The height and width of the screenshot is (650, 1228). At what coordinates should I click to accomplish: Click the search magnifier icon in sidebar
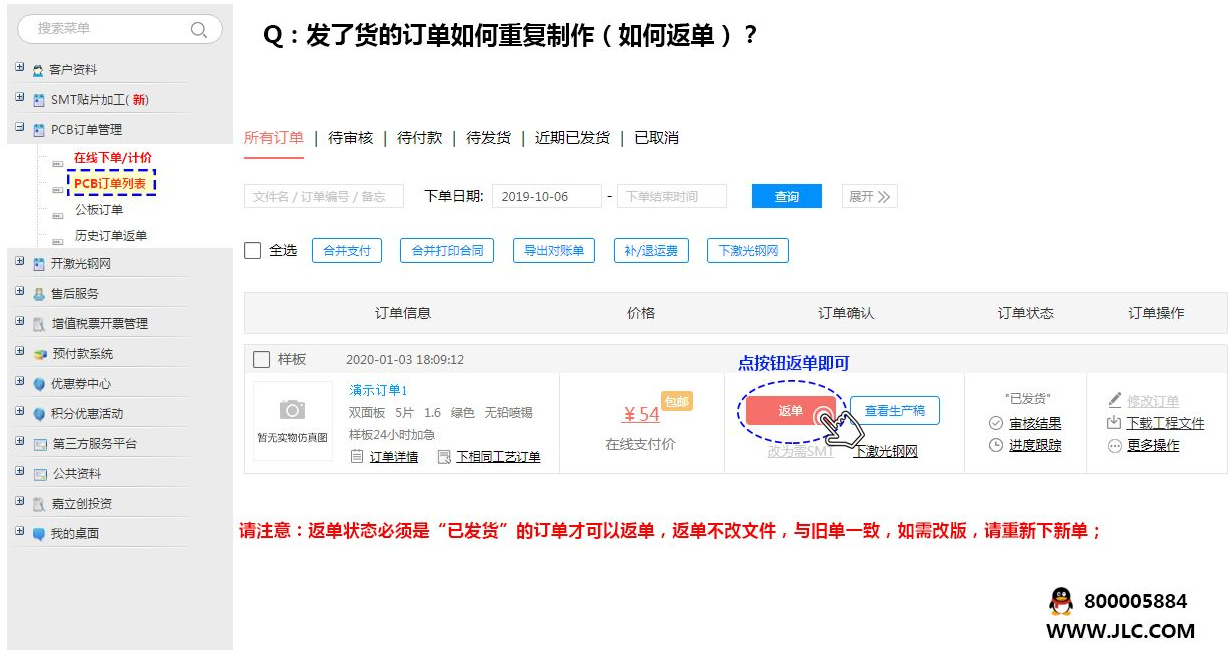199,30
